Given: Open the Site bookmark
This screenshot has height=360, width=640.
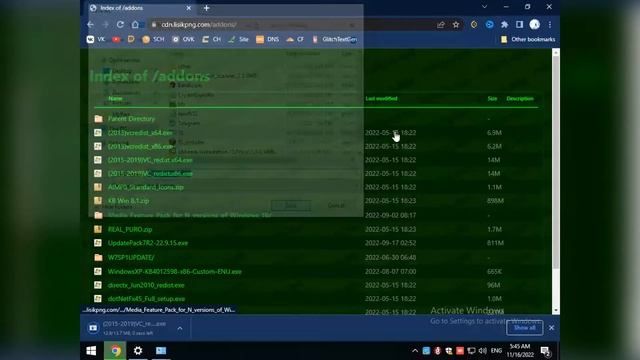Looking at the screenshot, I should coord(238,39).
